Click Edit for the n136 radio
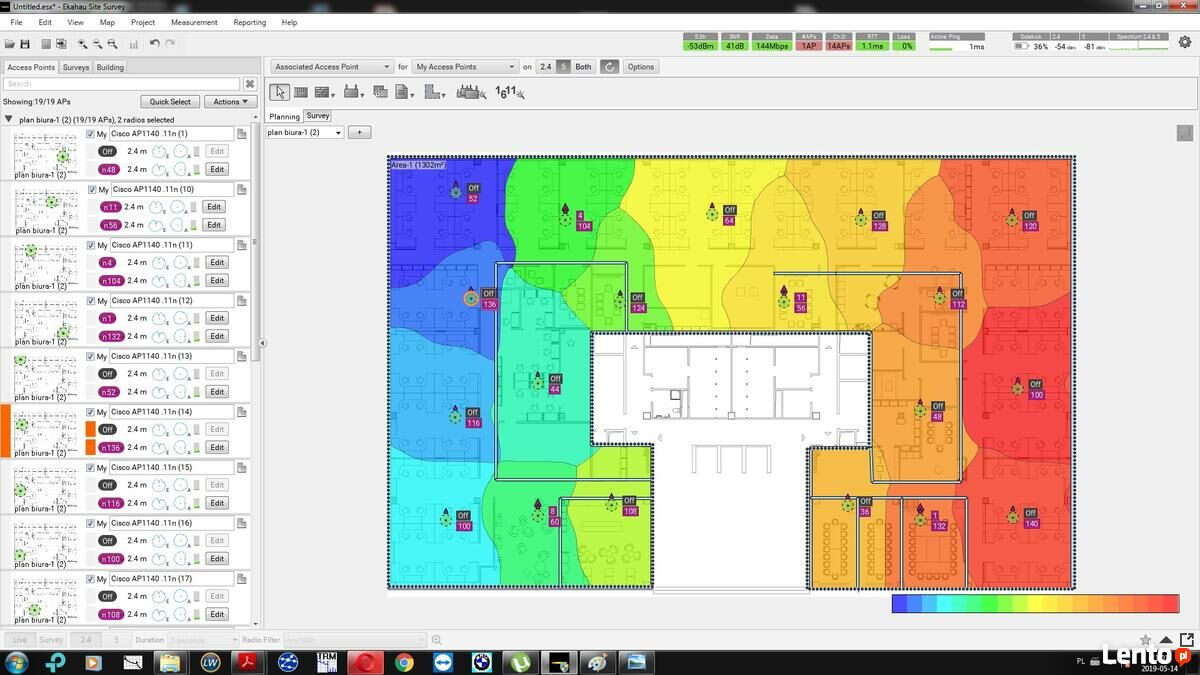1200x675 pixels. [217, 448]
